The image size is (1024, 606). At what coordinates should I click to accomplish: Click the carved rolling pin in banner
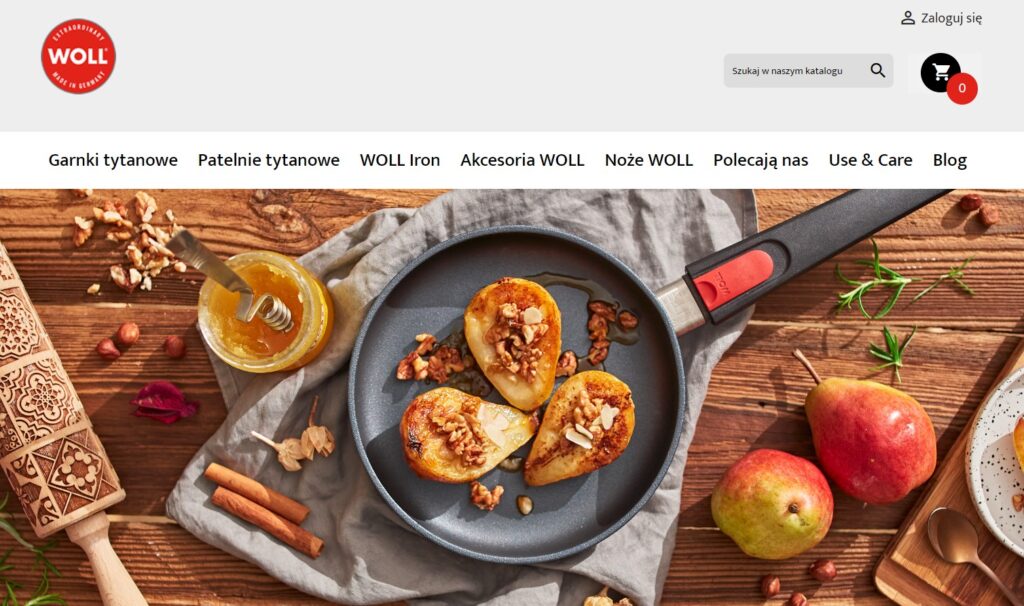pyautogui.click(x=56, y=418)
